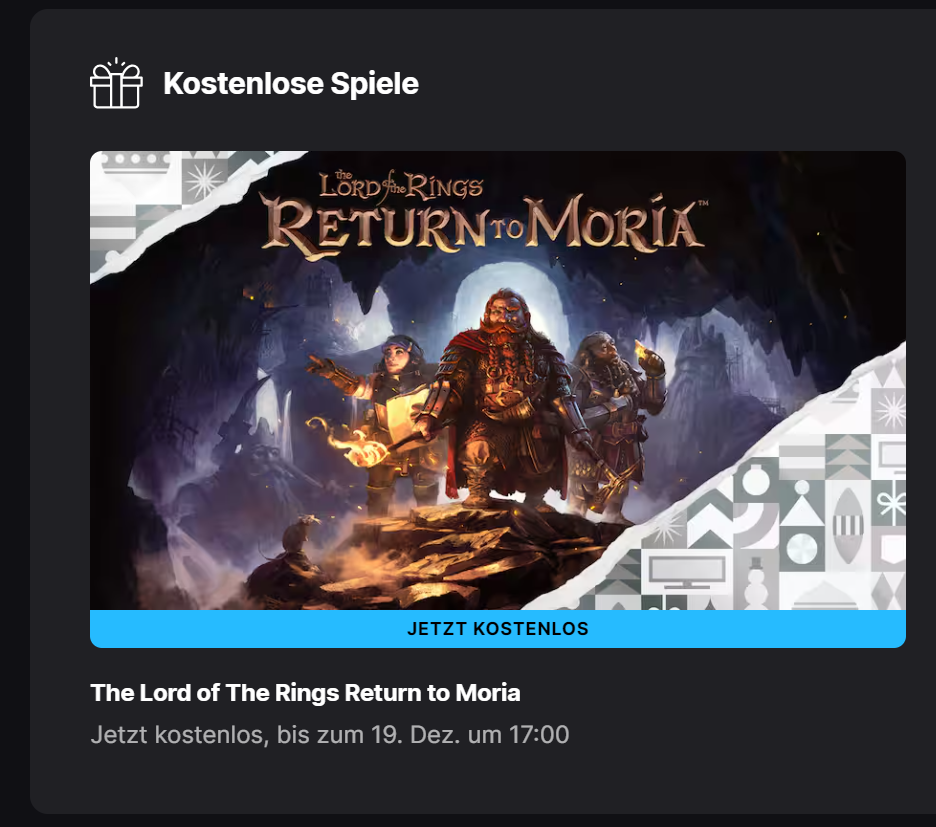
Task: Open the Kostenlose Spiele heading
Action: click(291, 84)
